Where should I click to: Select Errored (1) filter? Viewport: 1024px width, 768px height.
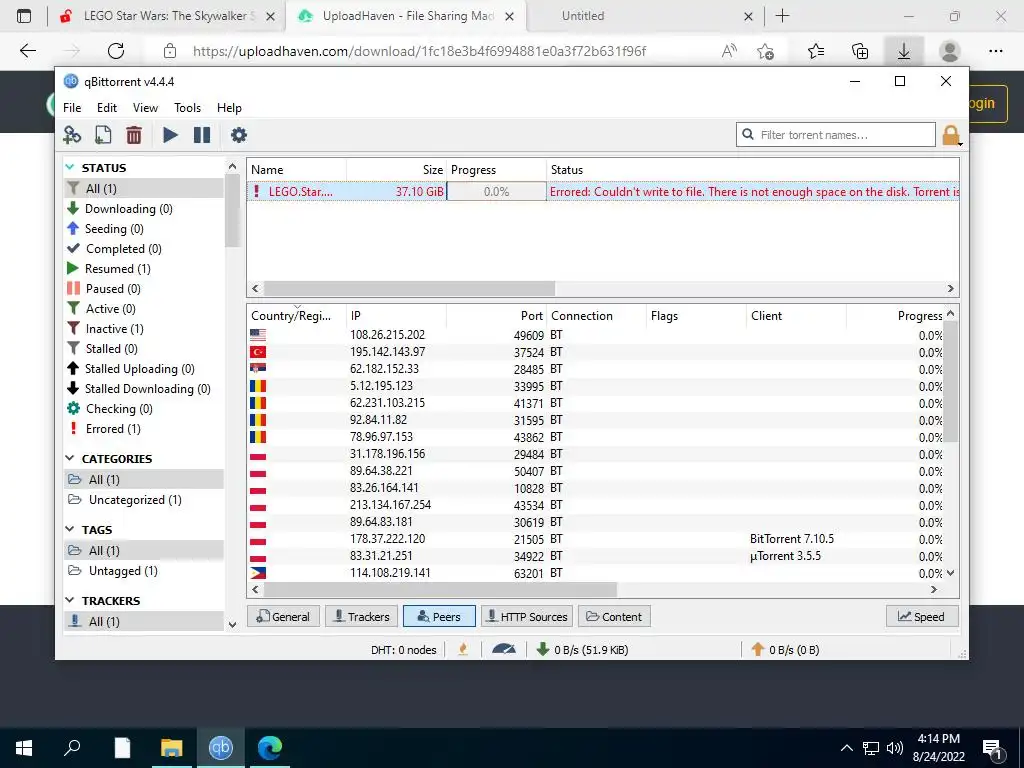click(144, 429)
